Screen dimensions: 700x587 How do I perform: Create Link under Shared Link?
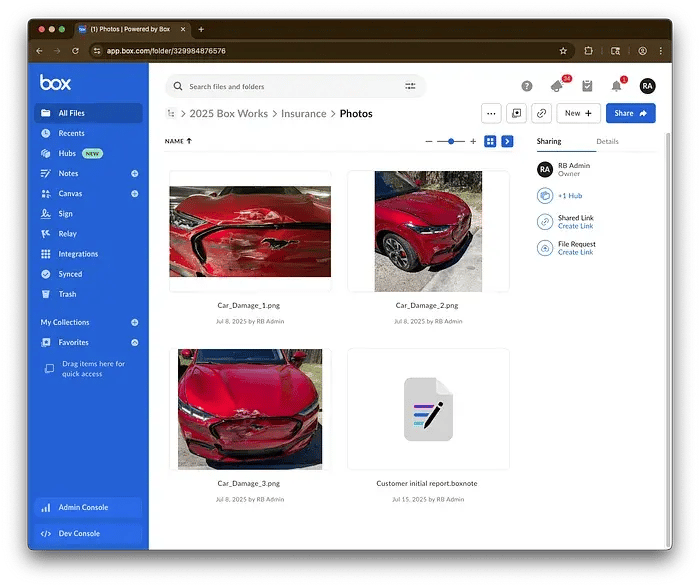(x=575, y=226)
